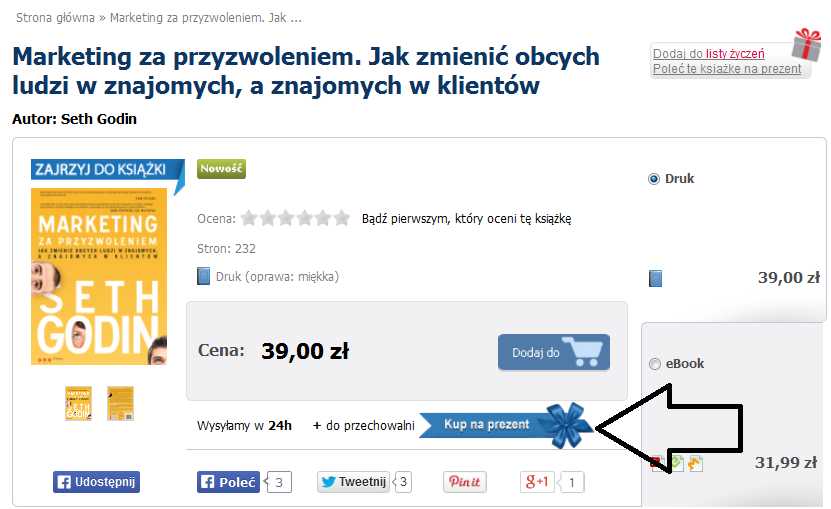Select the eBook radio button
Image resolution: width=831 pixels, height=509 pixels.
point(655,364)
